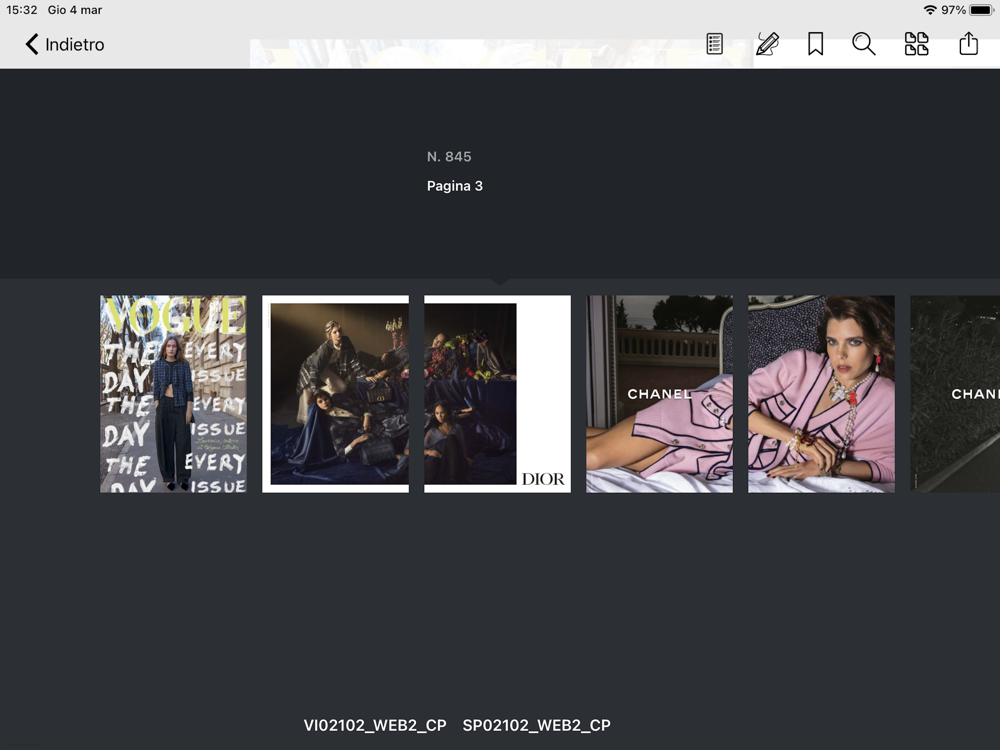This screenshot has width=1000, height=750.
Task: Click the 'Pagina 3' page label
Action: pos(455,186)
